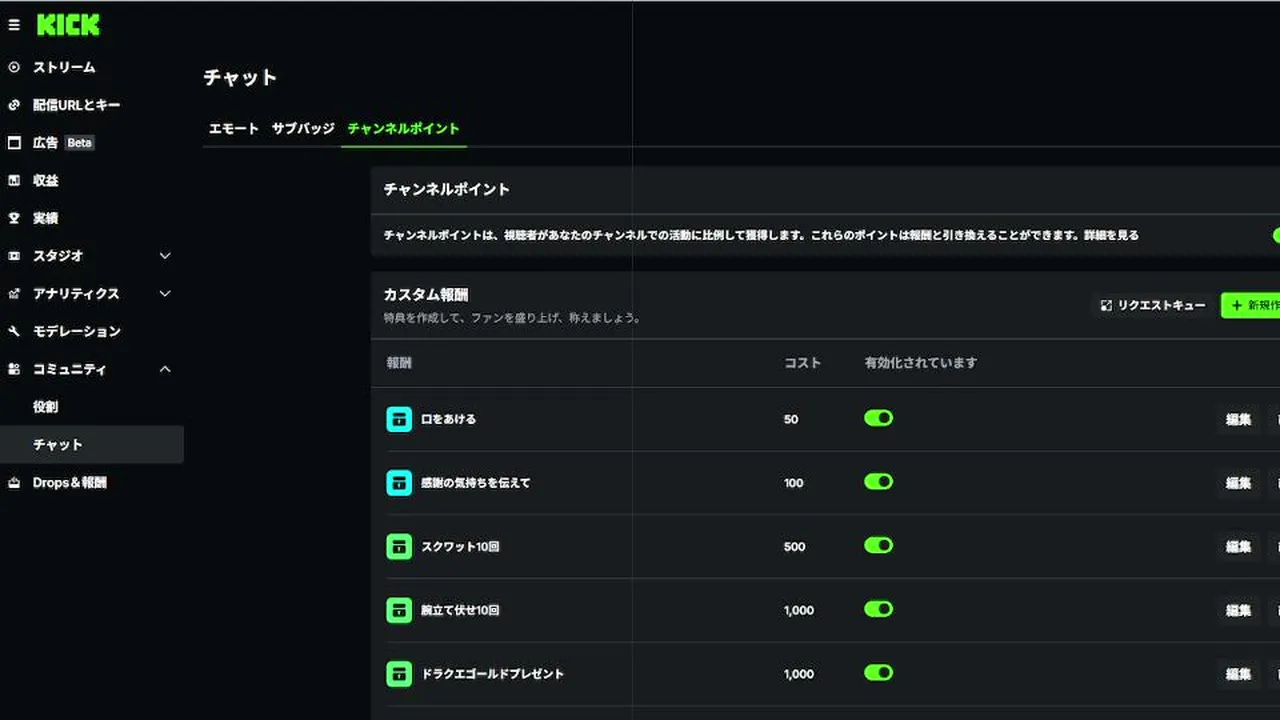The width and height of the screenshot is (1280, 720).
Task: Open the hamburger menu beside the KICK logo
Action: (14, 25)
